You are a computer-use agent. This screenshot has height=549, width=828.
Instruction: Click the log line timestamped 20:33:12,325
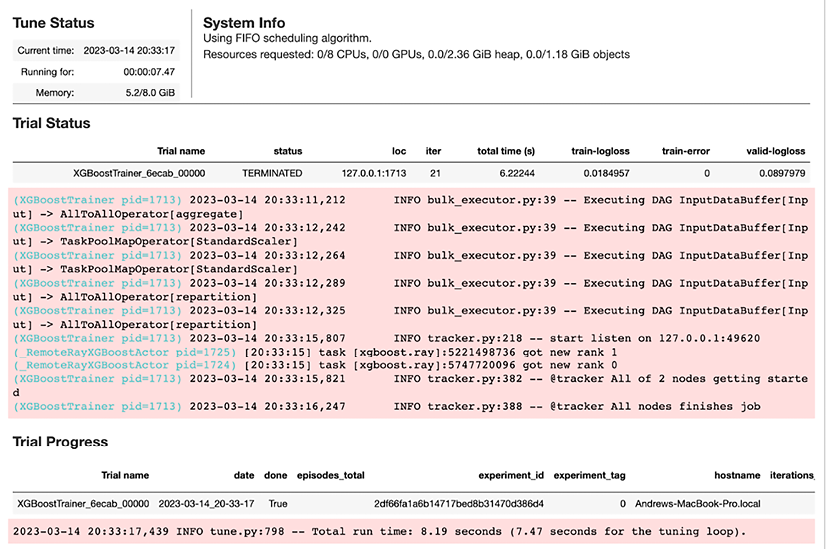point(410,317)
